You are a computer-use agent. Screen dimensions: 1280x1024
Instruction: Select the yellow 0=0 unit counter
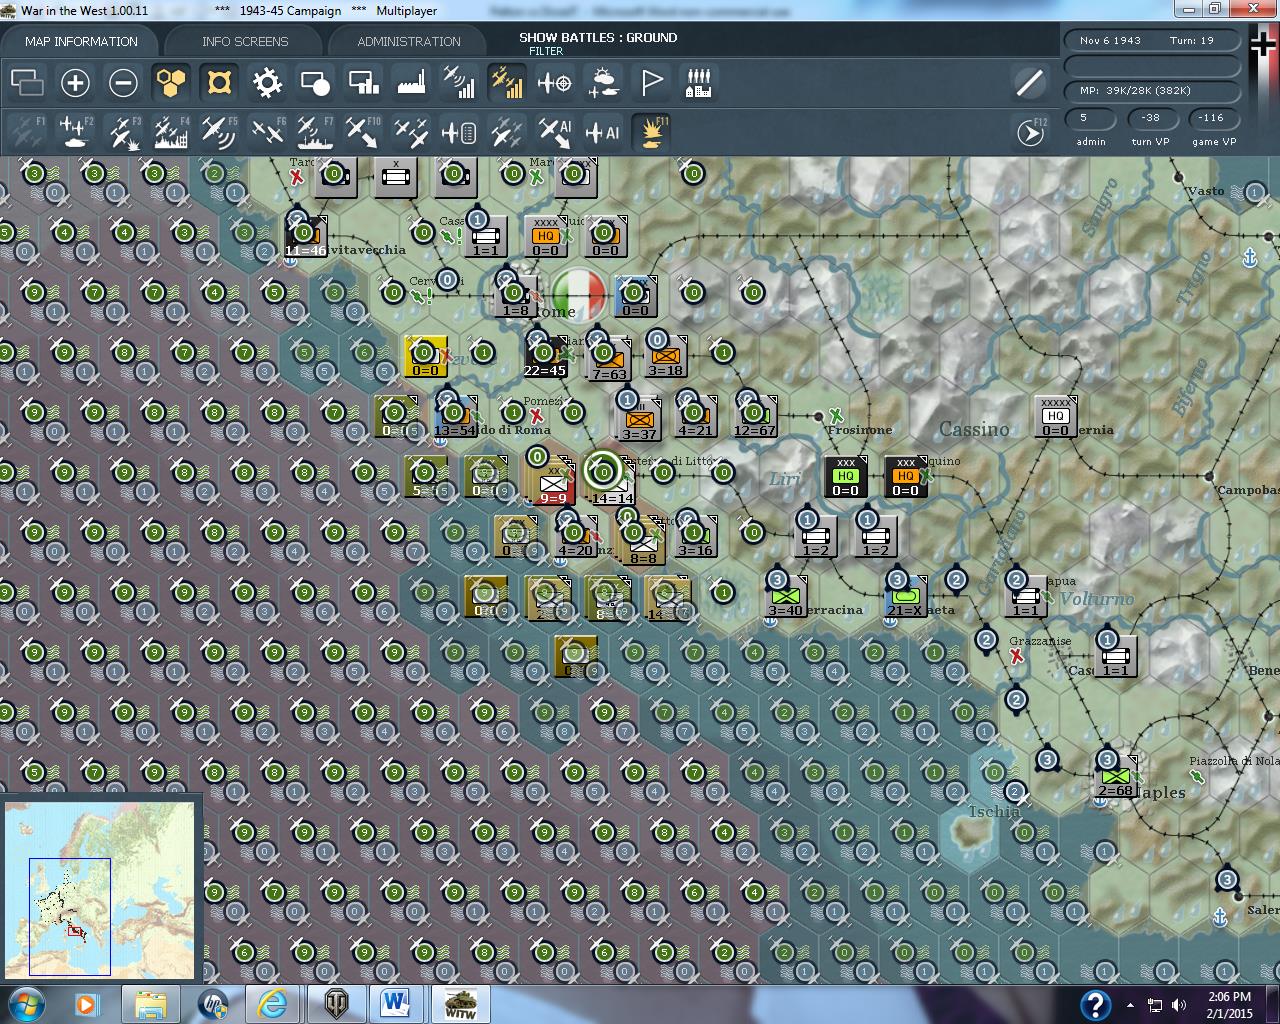pyautogui.click(x=425, y=356)
